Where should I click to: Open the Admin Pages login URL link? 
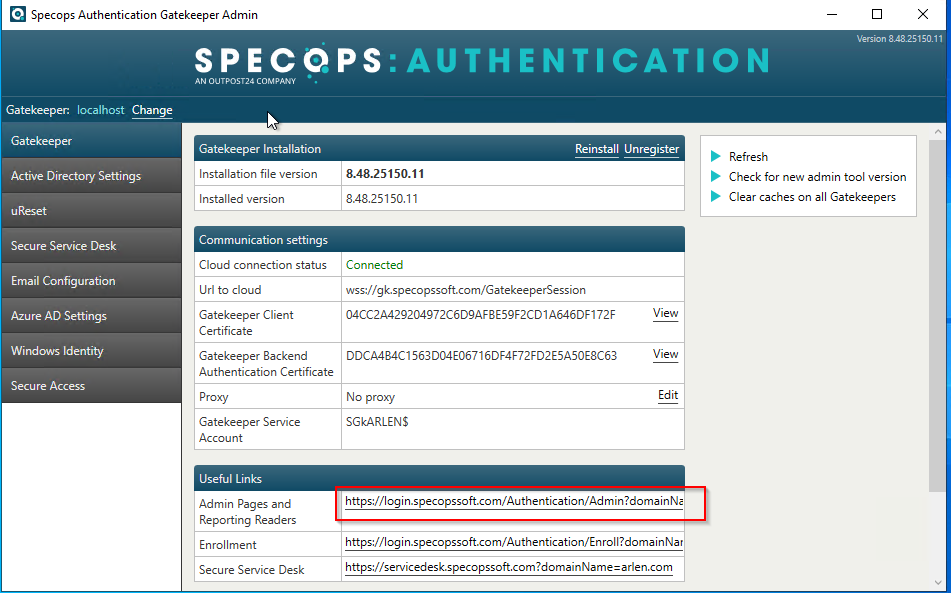click(x=514, y=501)
